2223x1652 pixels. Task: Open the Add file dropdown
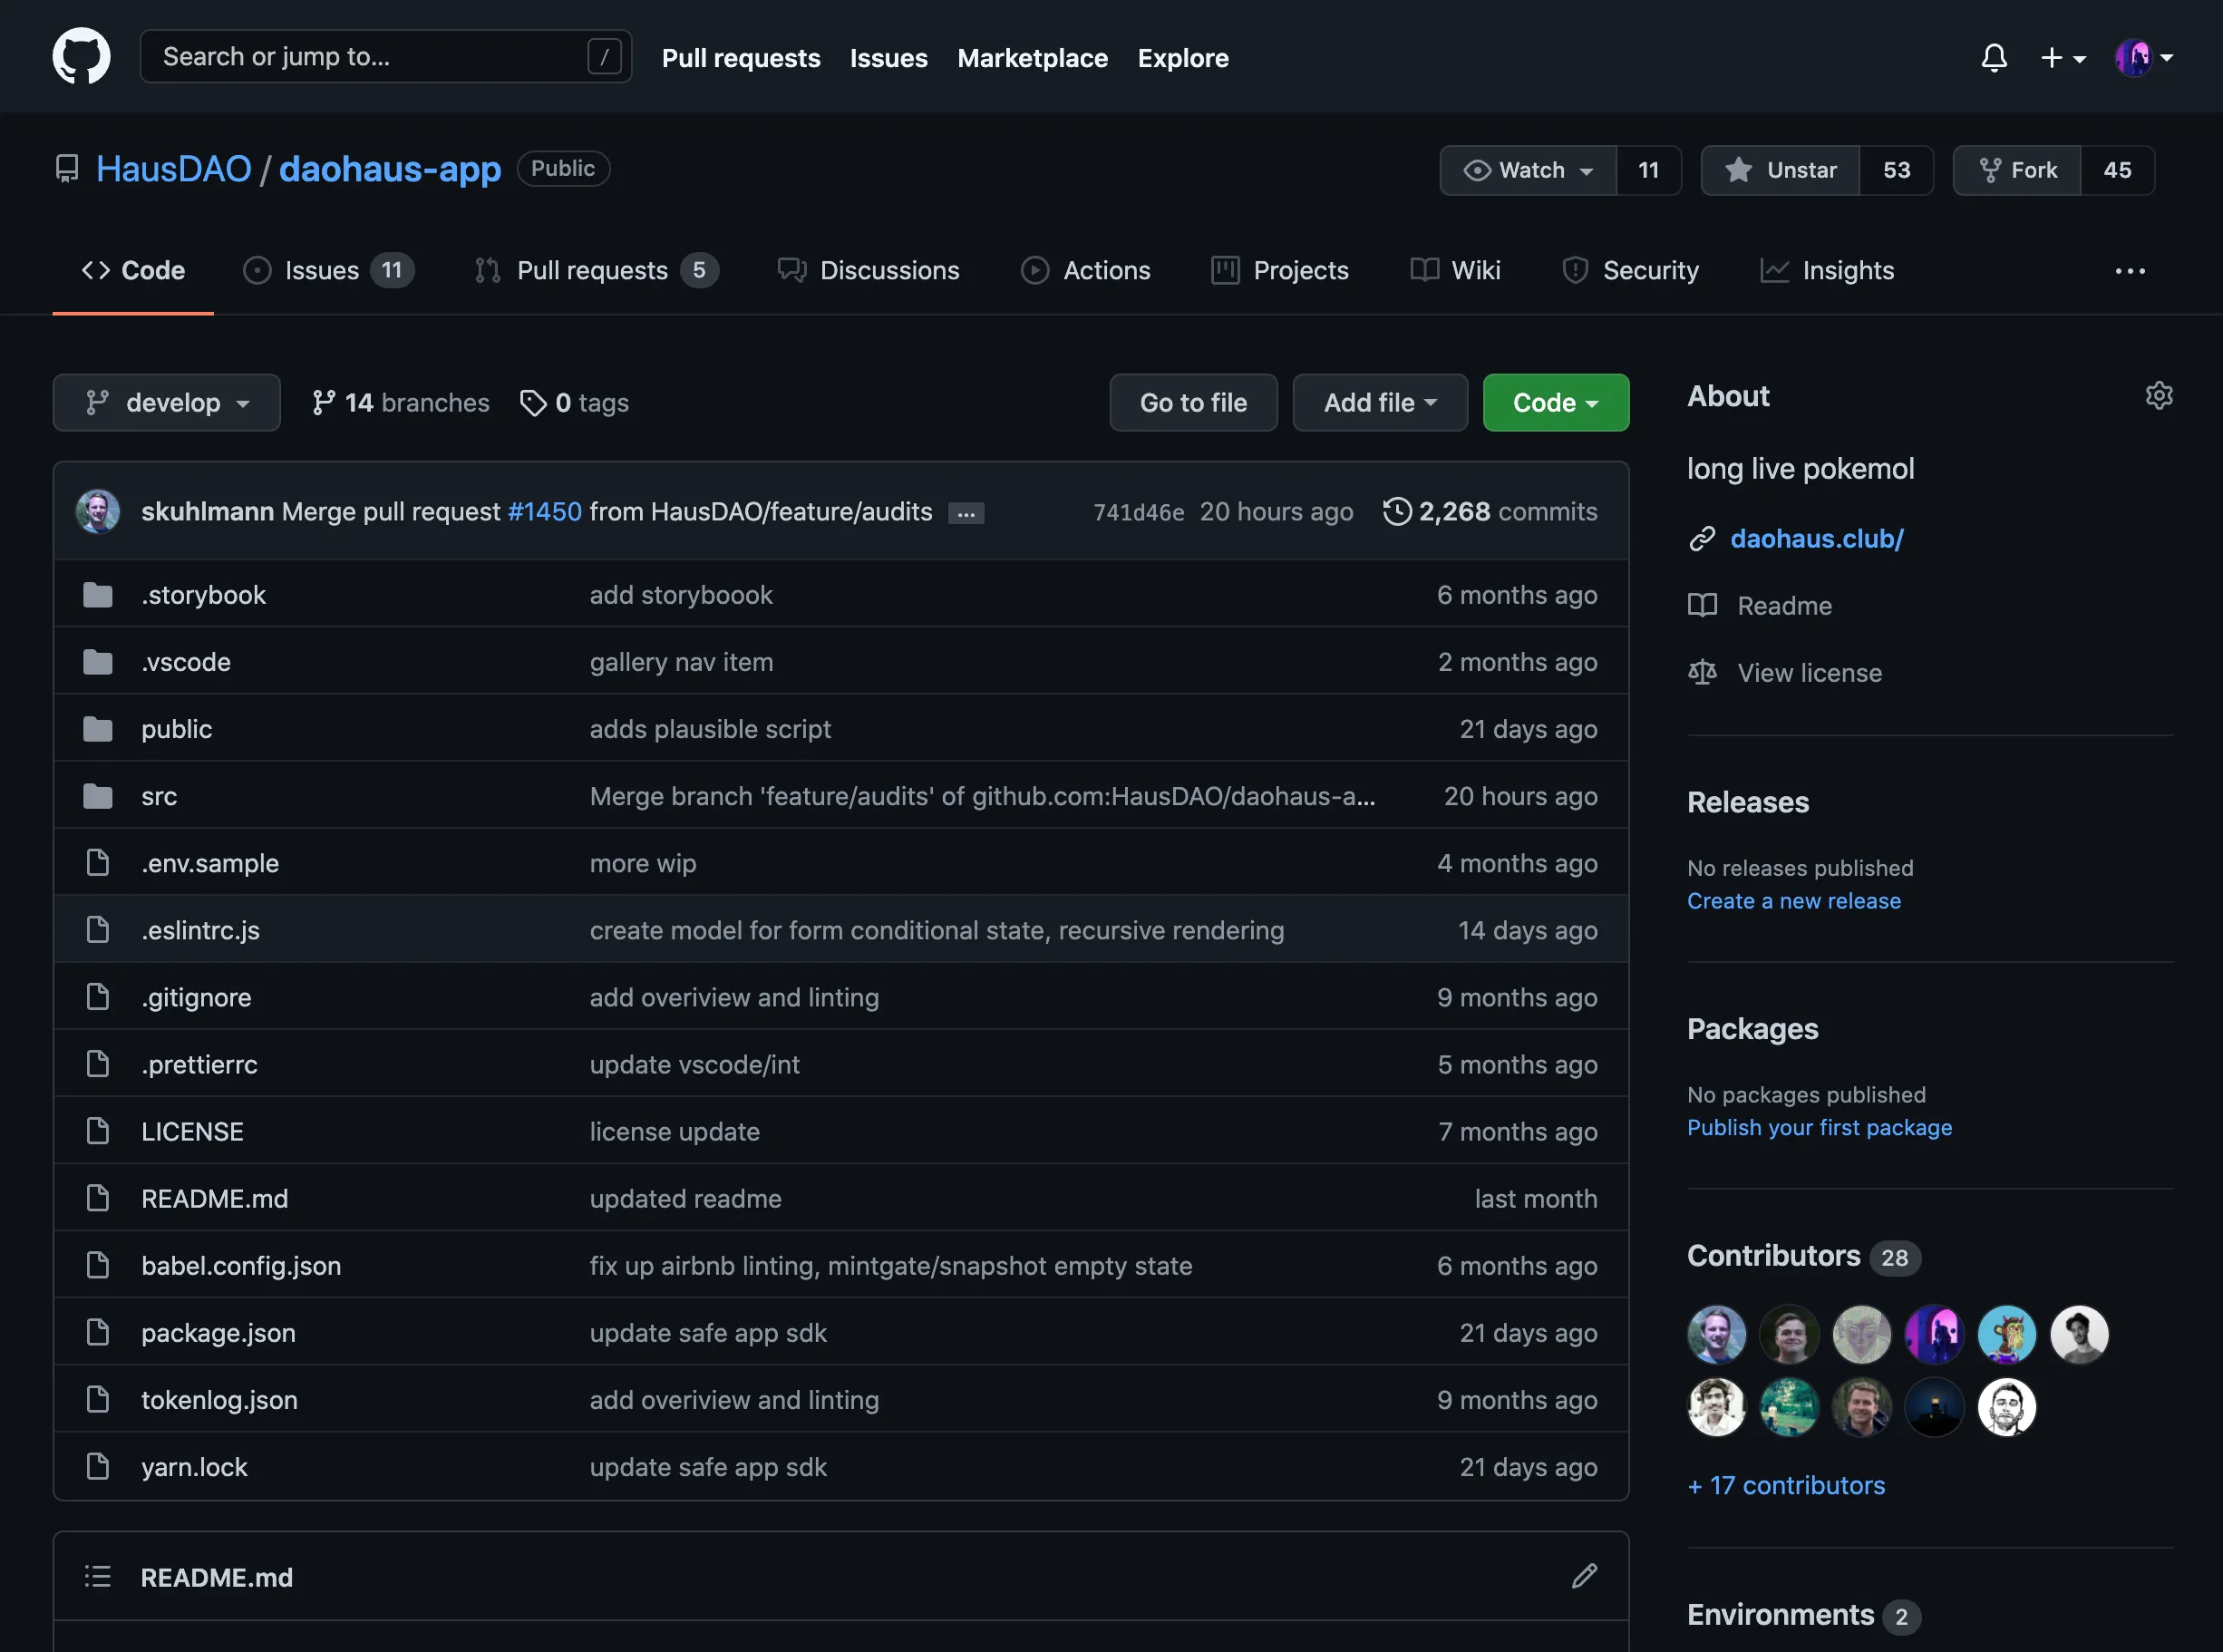tap(1379, 402)
